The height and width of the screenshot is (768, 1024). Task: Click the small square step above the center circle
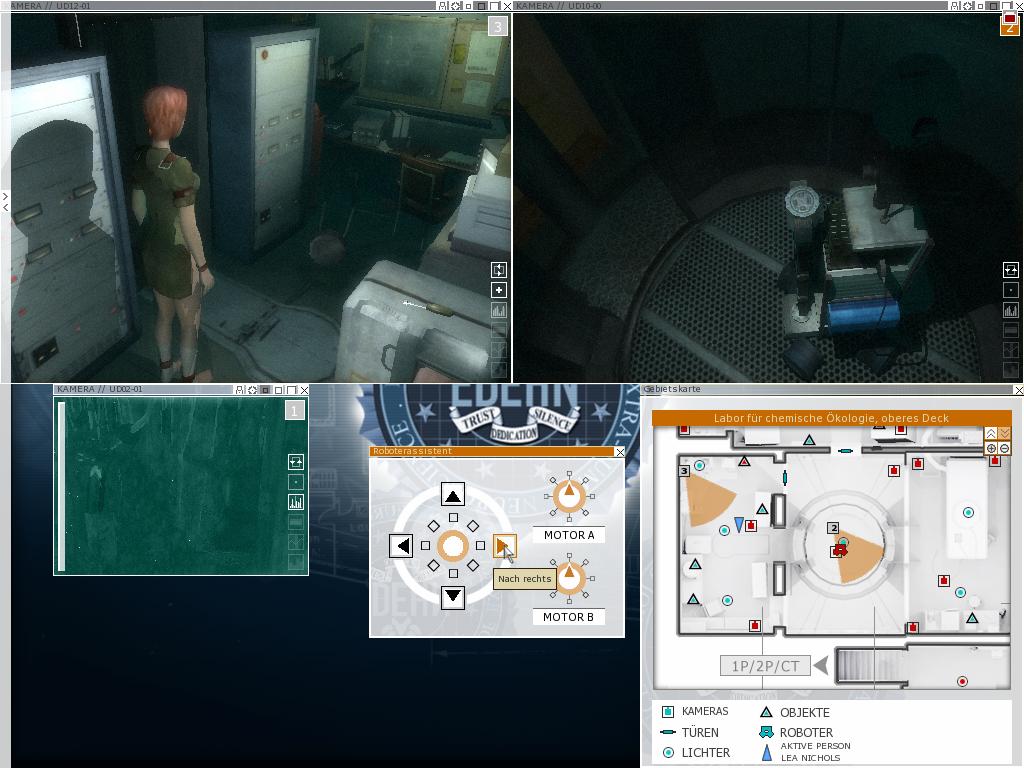(x=453, y=518)
